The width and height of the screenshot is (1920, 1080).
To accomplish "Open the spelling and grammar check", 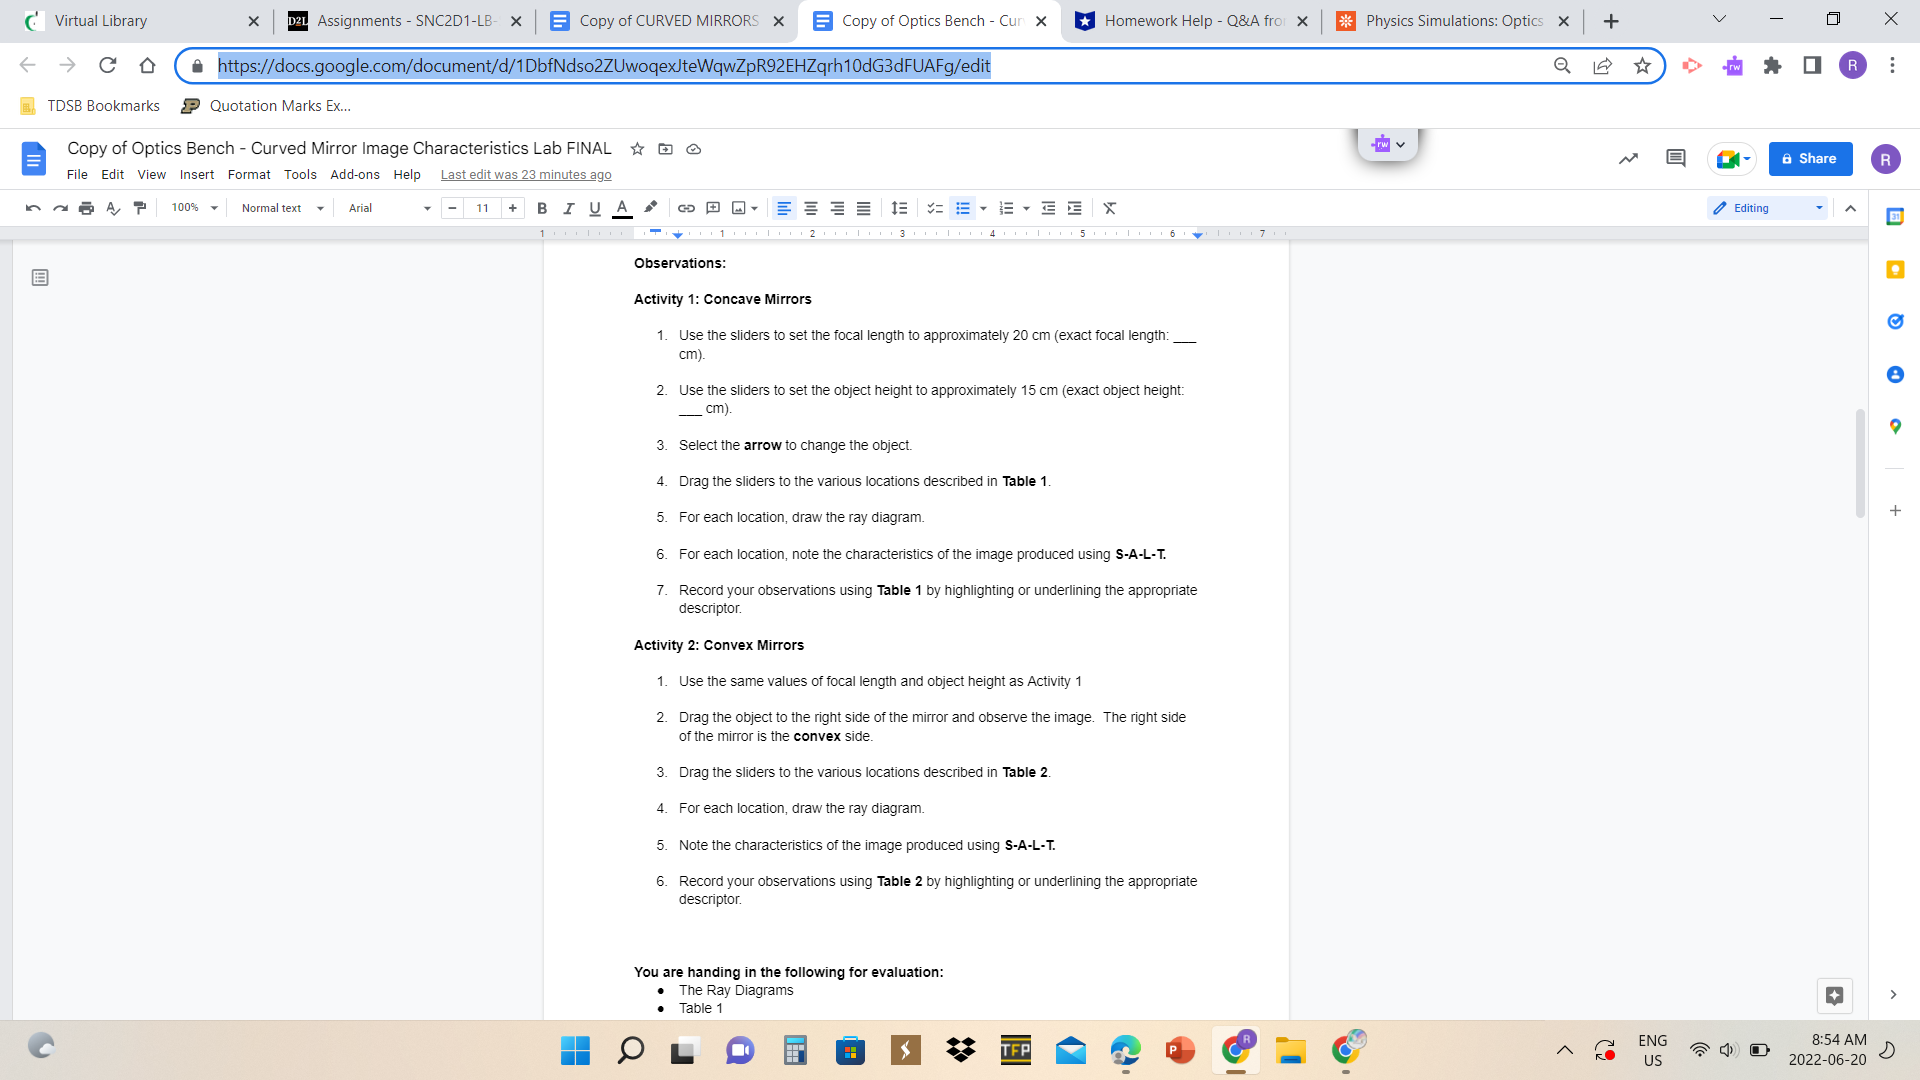I will [x=113, y=208].
